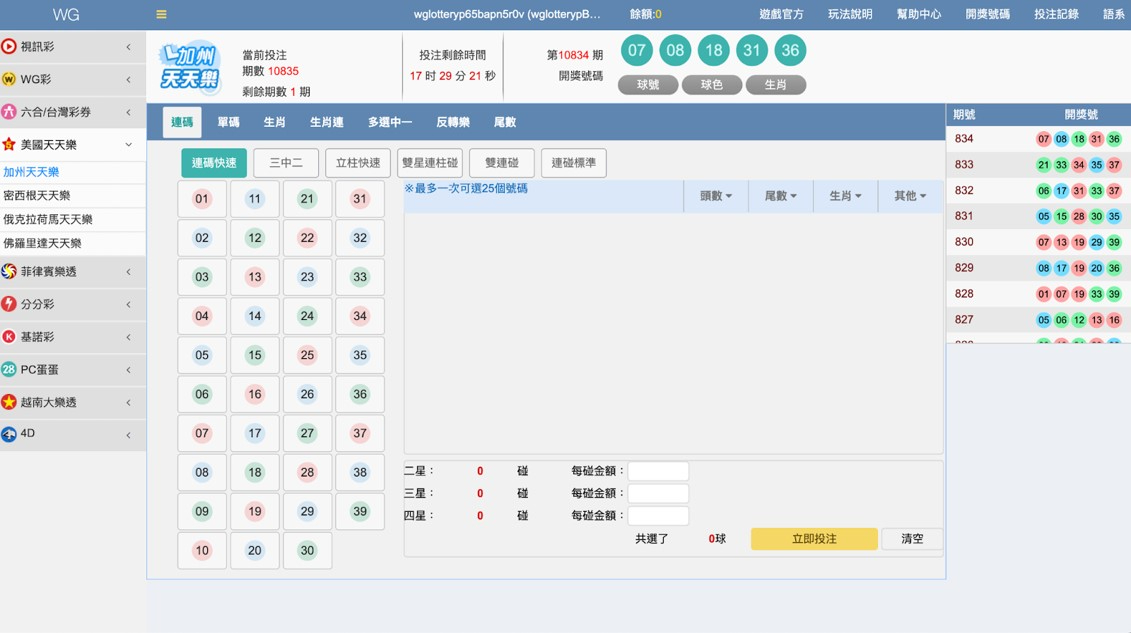The image size is (1131, 633).
Task: Click the WG彩 coin icon
Action: tap(9, 79)
